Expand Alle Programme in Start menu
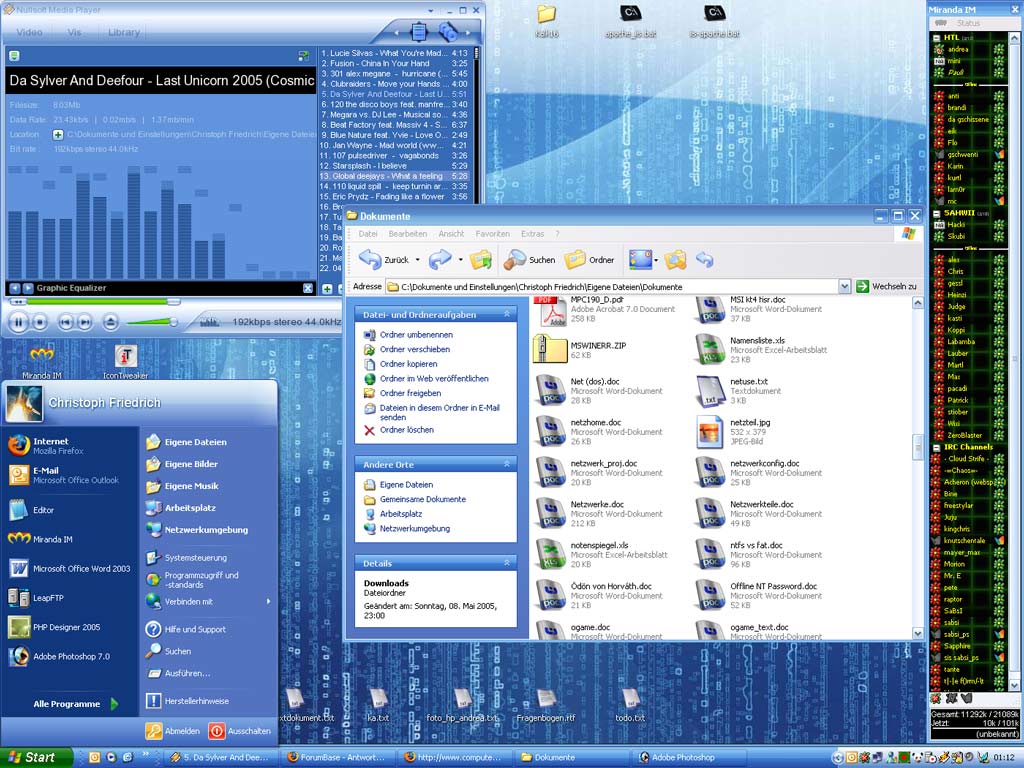The image size is (1024, 768). tap(75, 704)
